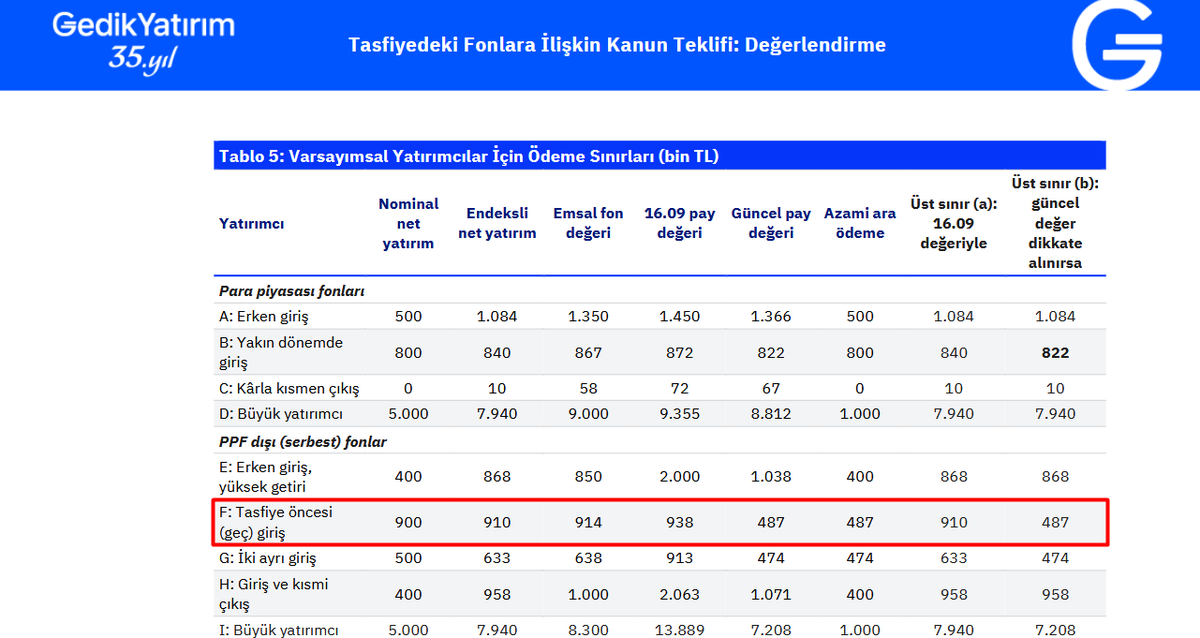Select the 'Emsal fon değeri' column header
This screenshot has height=638, width=1200.
pos(588,223)
